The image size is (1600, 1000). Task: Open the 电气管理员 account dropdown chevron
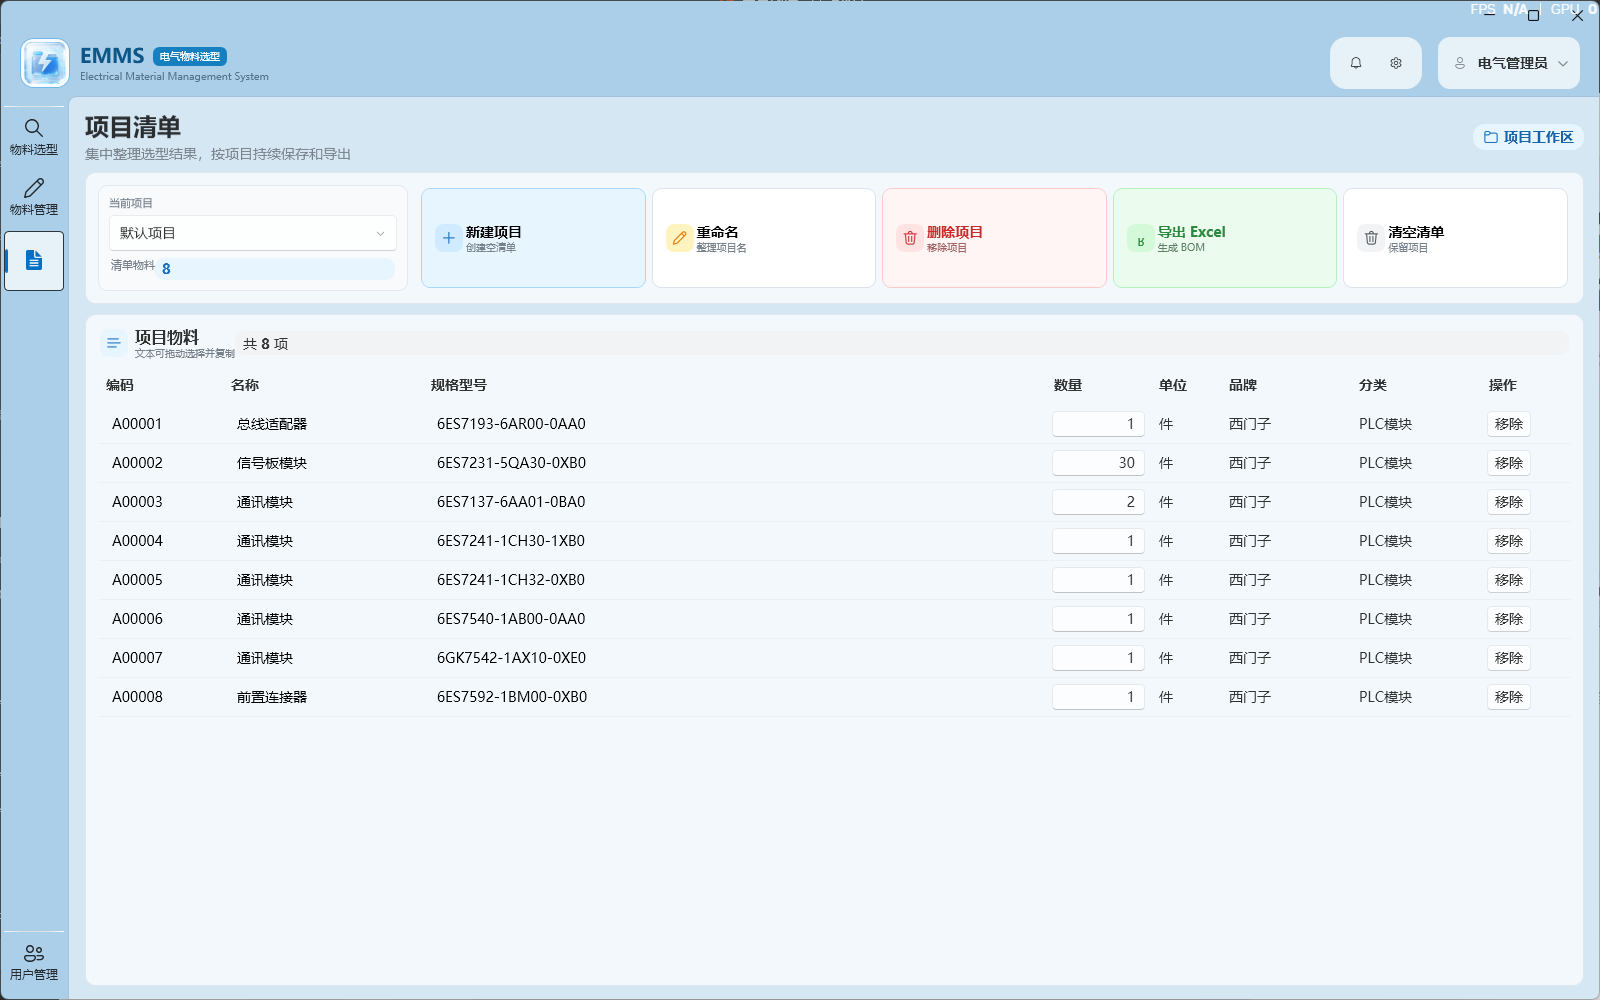point(1563,63)
